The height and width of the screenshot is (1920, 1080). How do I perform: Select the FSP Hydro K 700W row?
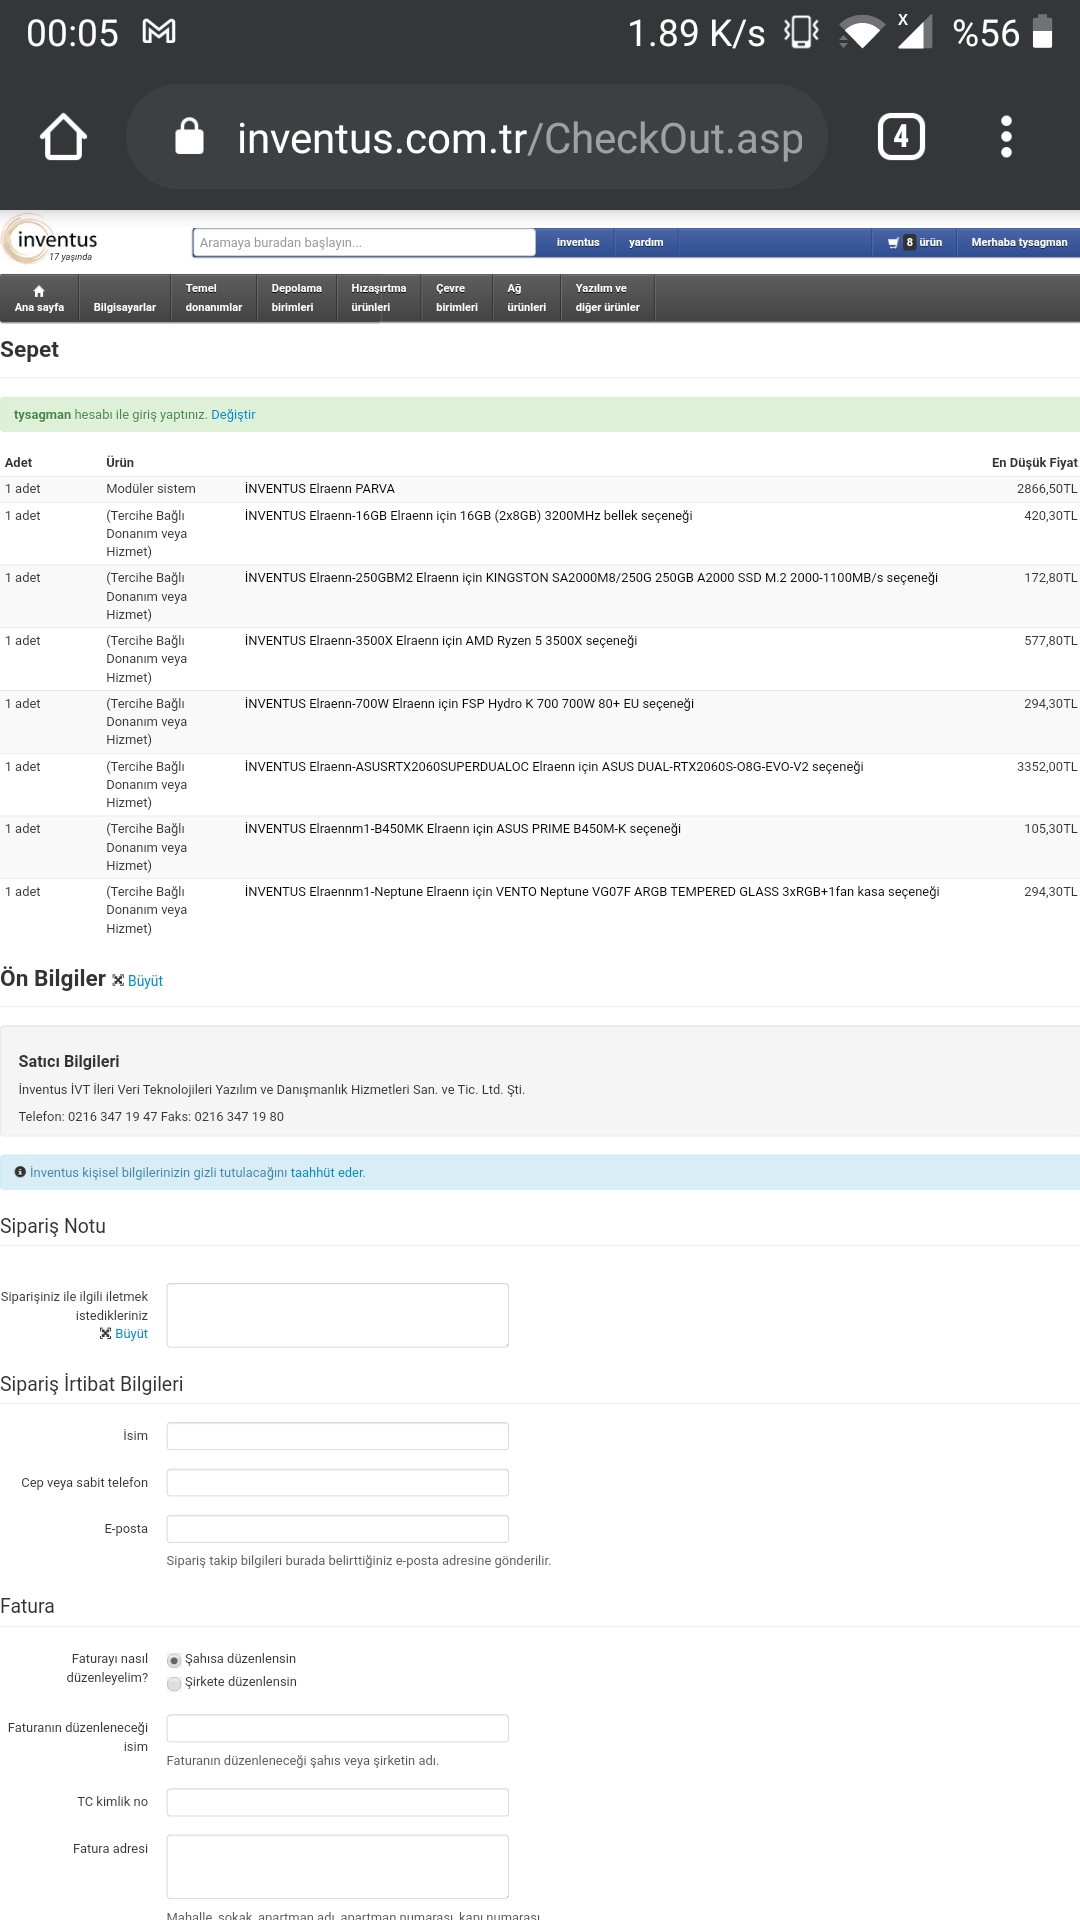(540, 722)
